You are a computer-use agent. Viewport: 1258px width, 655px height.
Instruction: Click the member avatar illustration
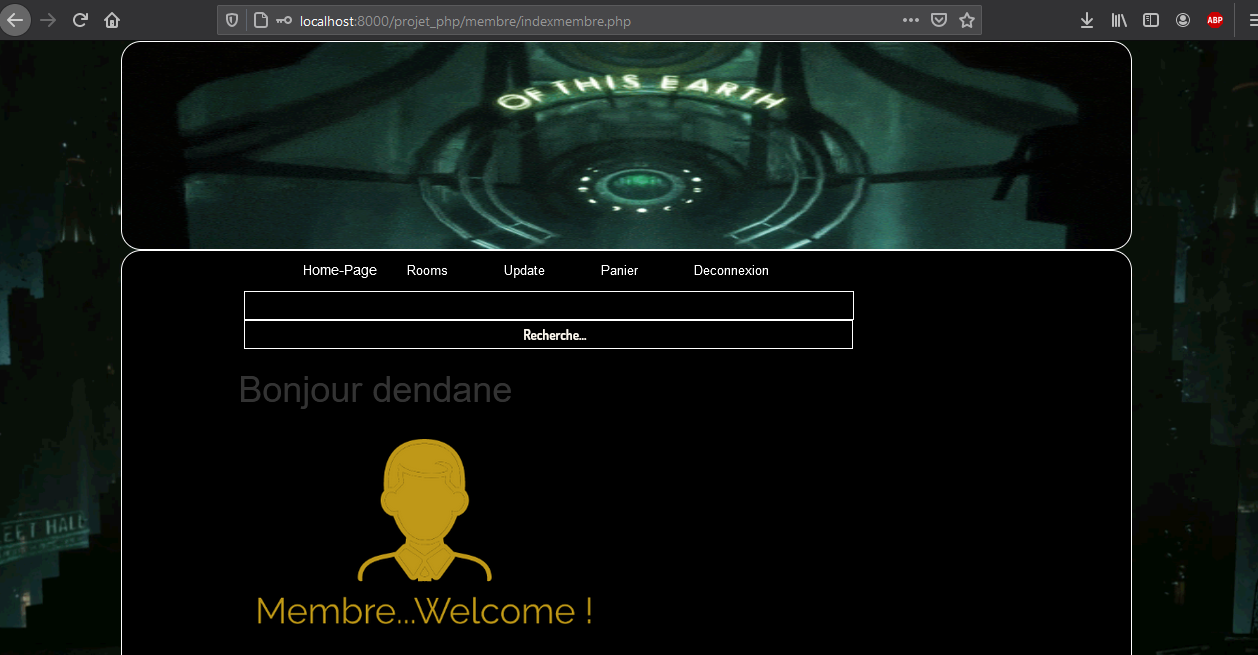coord(424,510)
